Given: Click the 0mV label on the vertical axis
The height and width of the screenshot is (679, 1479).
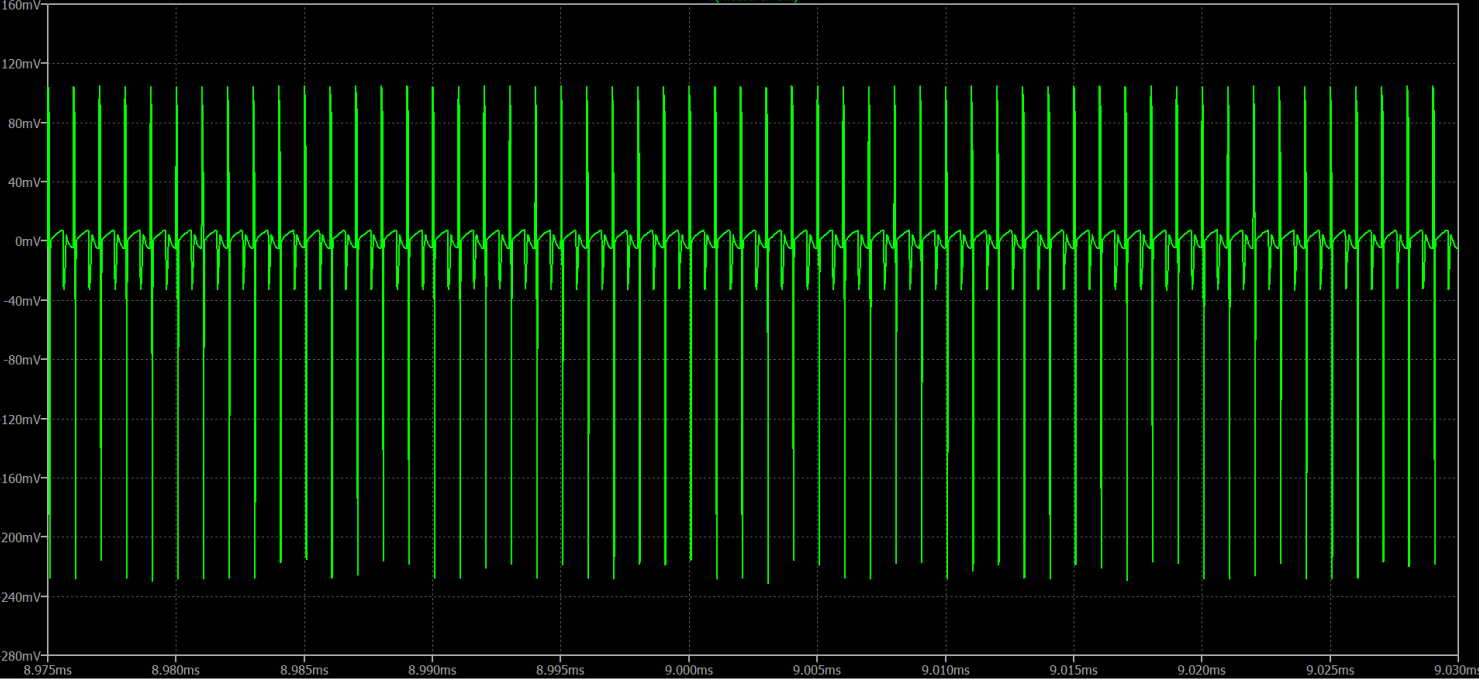Looking at the screenshot, I should point(26,241).
